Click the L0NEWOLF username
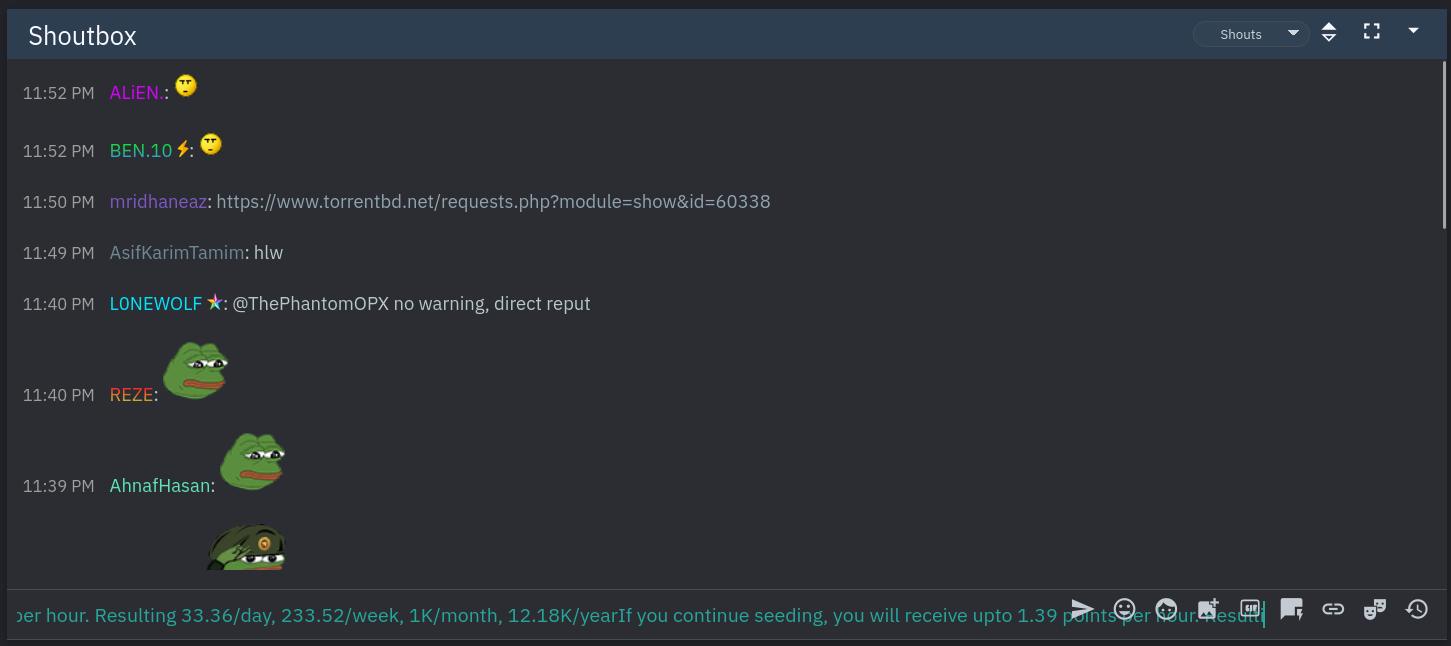Image resolution: width=1451 pixels, height=646 pixels. point(156,304)
